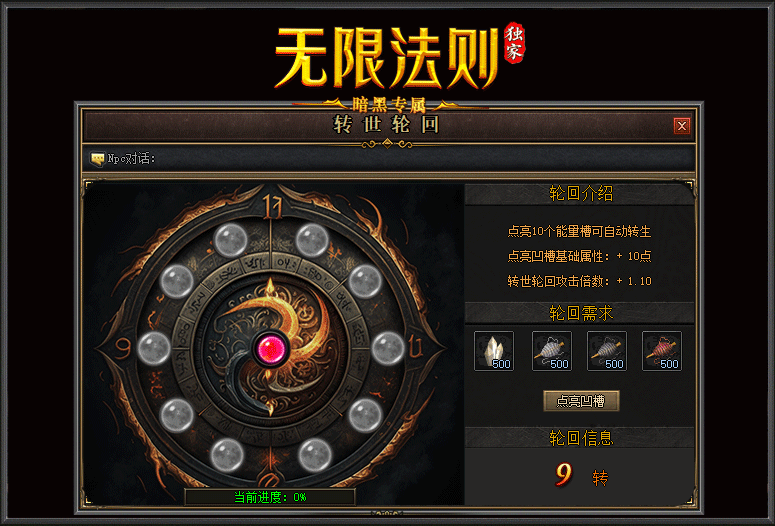
Task: Click the Npc对话 speech bubble icon
Action: point(97,159)
